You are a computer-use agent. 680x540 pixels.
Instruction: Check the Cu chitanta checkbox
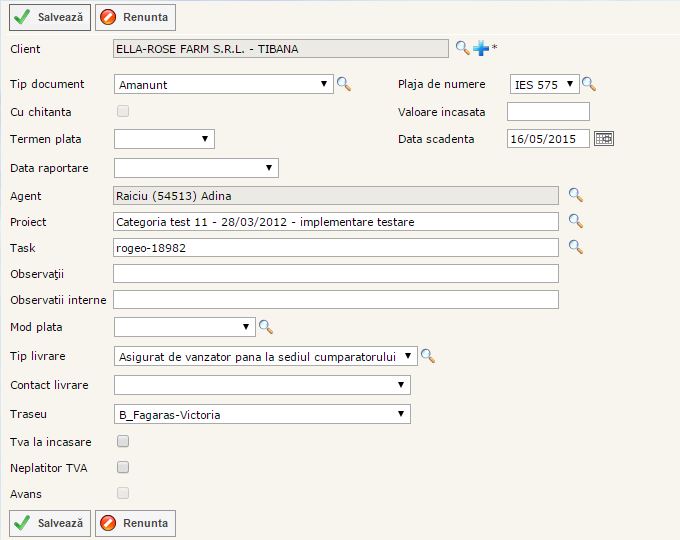[123, 111]
